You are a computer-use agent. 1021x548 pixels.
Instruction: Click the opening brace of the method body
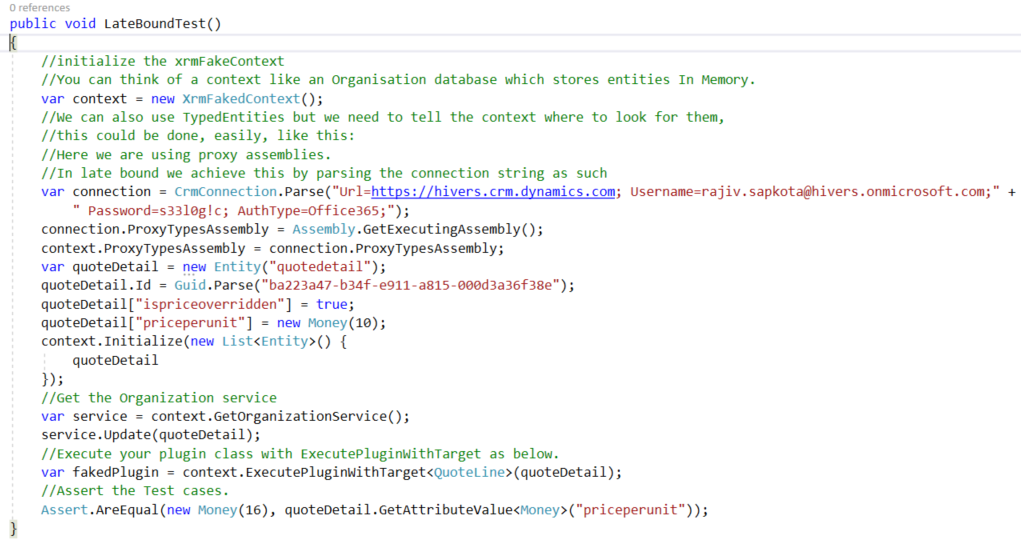point(13,43)
